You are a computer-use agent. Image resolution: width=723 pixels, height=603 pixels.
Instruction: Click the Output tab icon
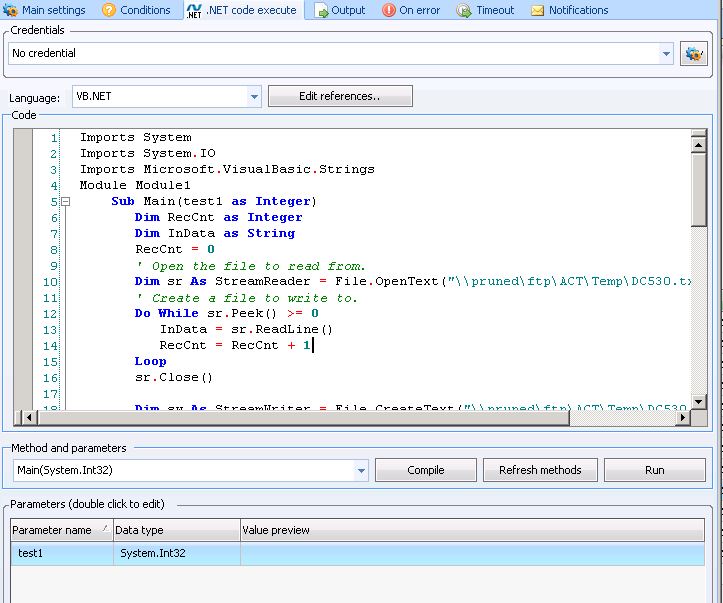[x=321, y=10]
